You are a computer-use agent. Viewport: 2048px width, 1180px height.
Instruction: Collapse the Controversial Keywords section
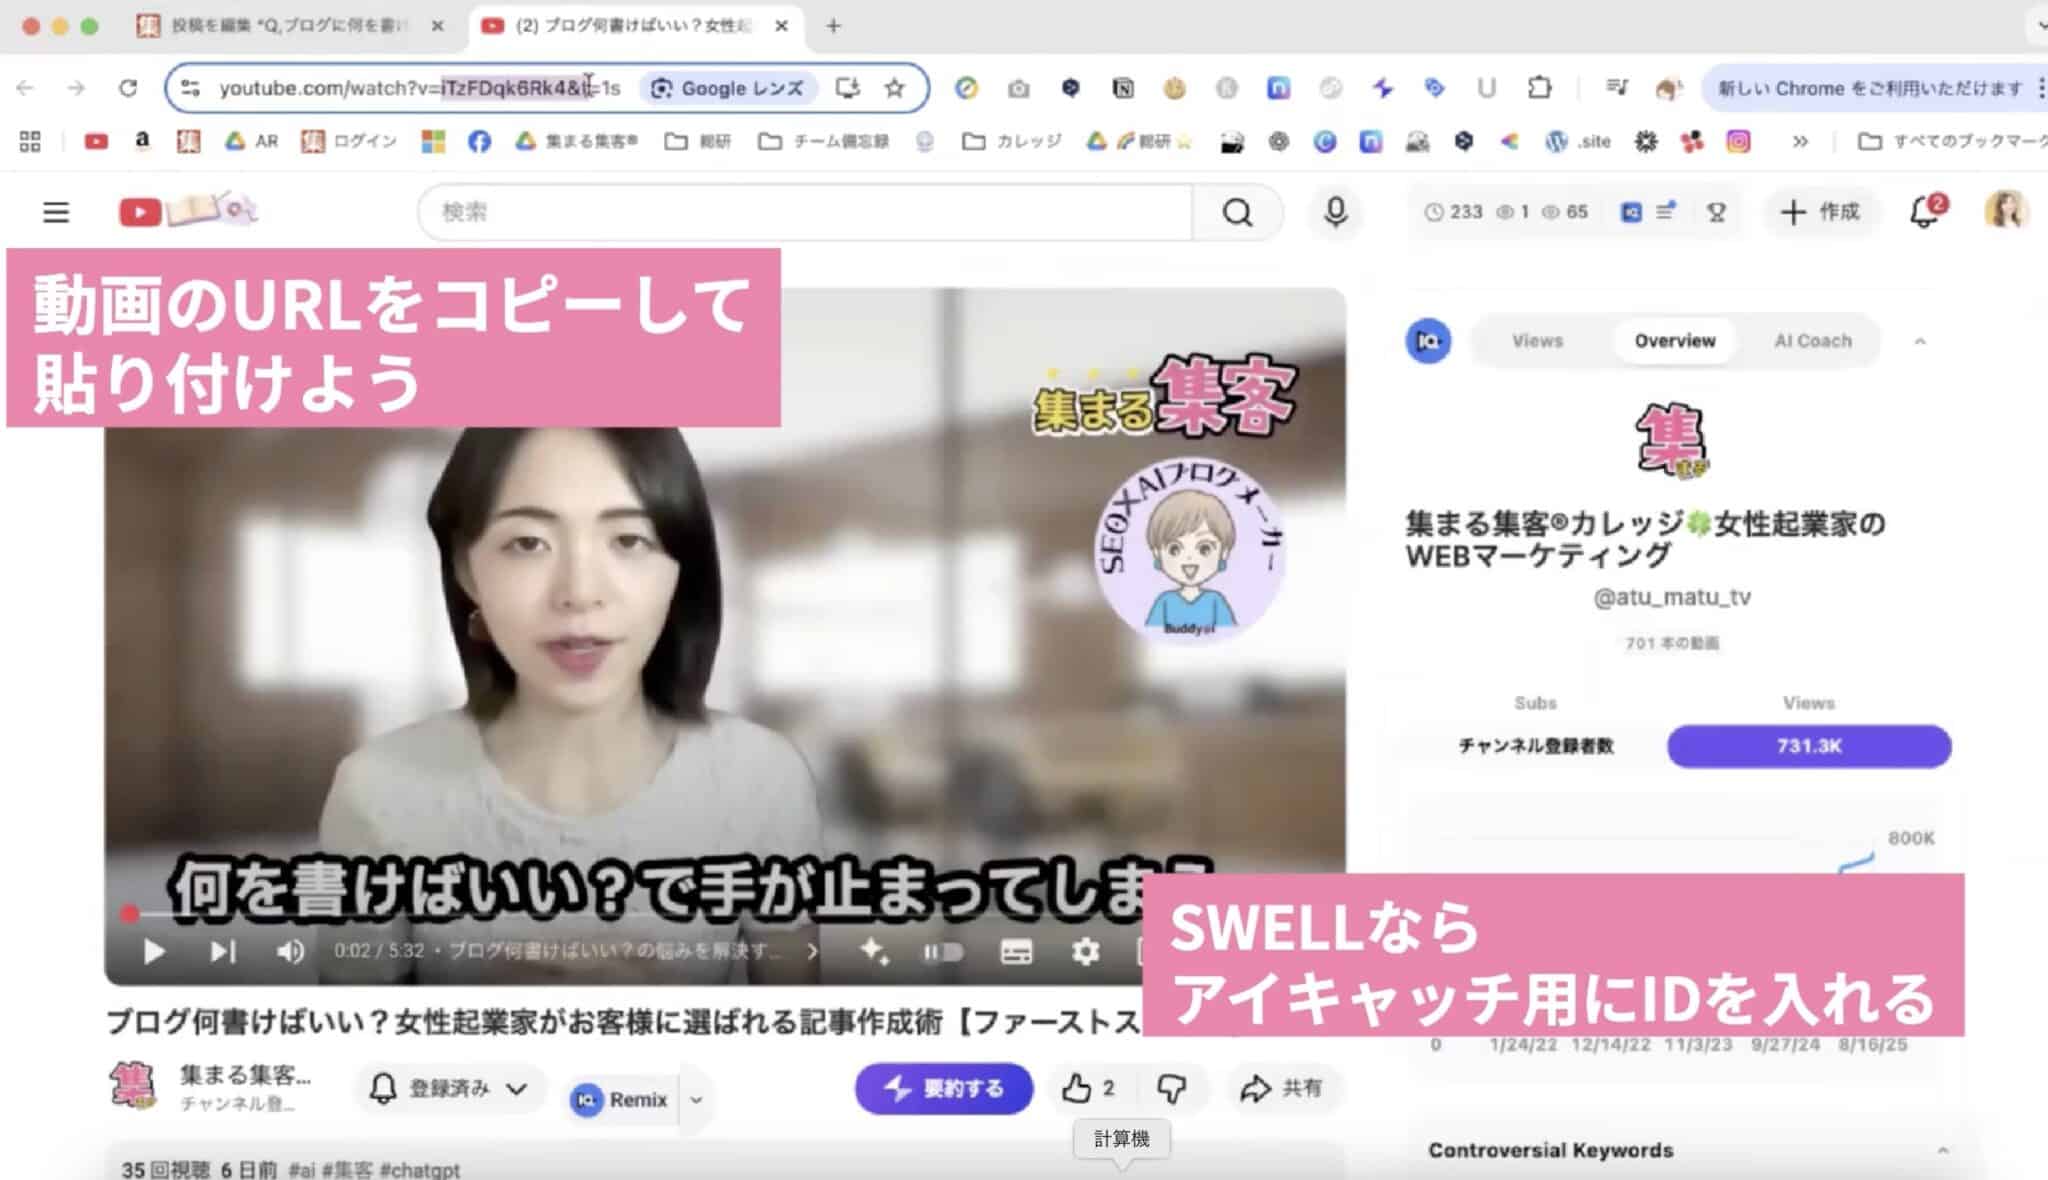coord(1942,1150)
